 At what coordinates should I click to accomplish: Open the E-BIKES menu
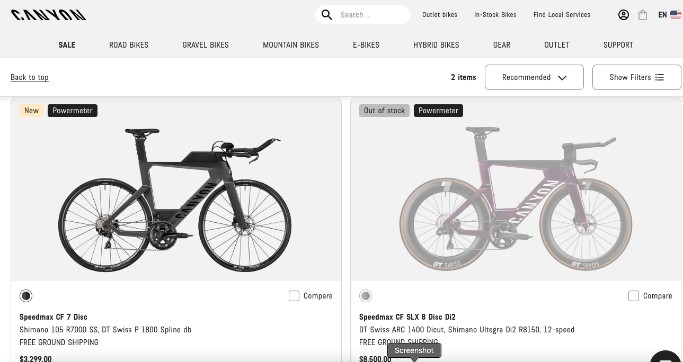tap(366, 45)
